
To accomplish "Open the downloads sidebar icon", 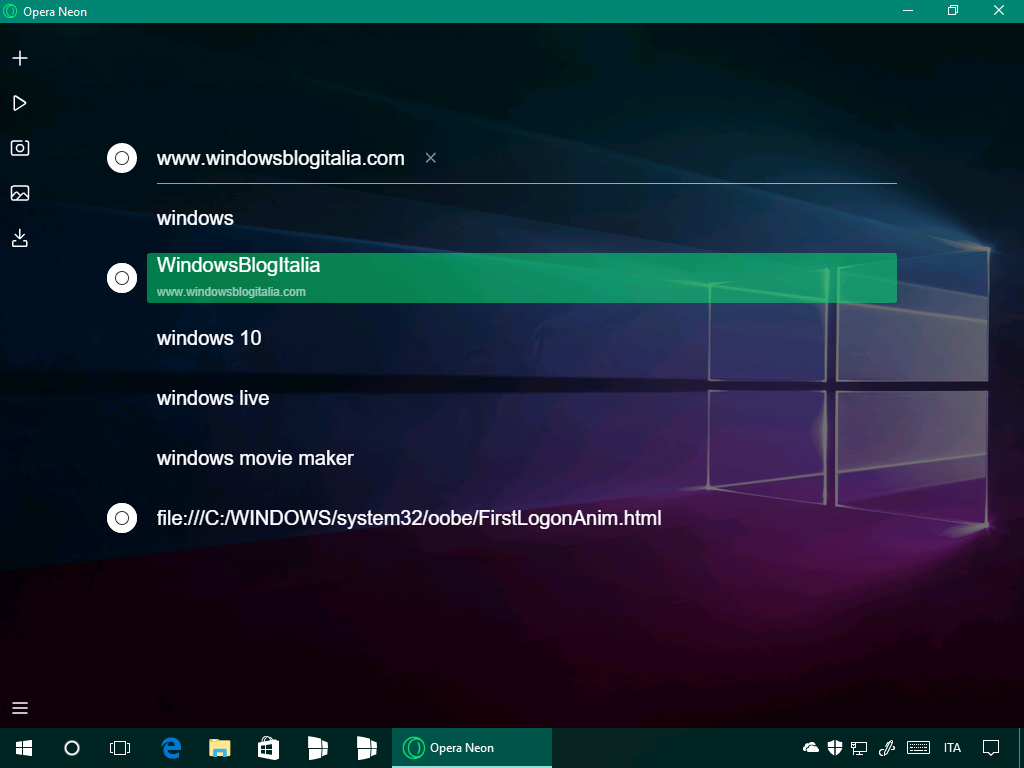I will 20,238.
